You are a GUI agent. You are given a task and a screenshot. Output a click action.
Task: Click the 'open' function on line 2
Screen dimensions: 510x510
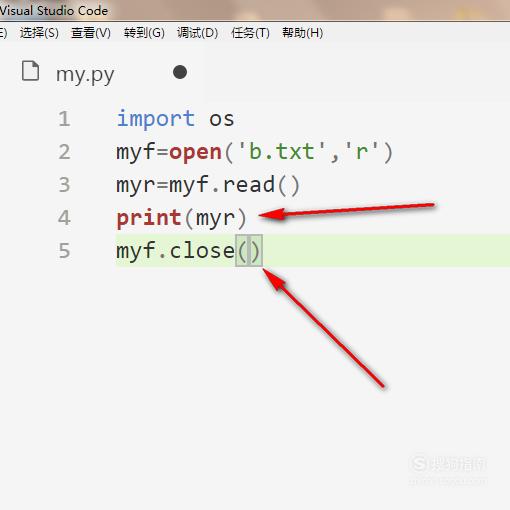pyautogui.click(x=195, y=153)
